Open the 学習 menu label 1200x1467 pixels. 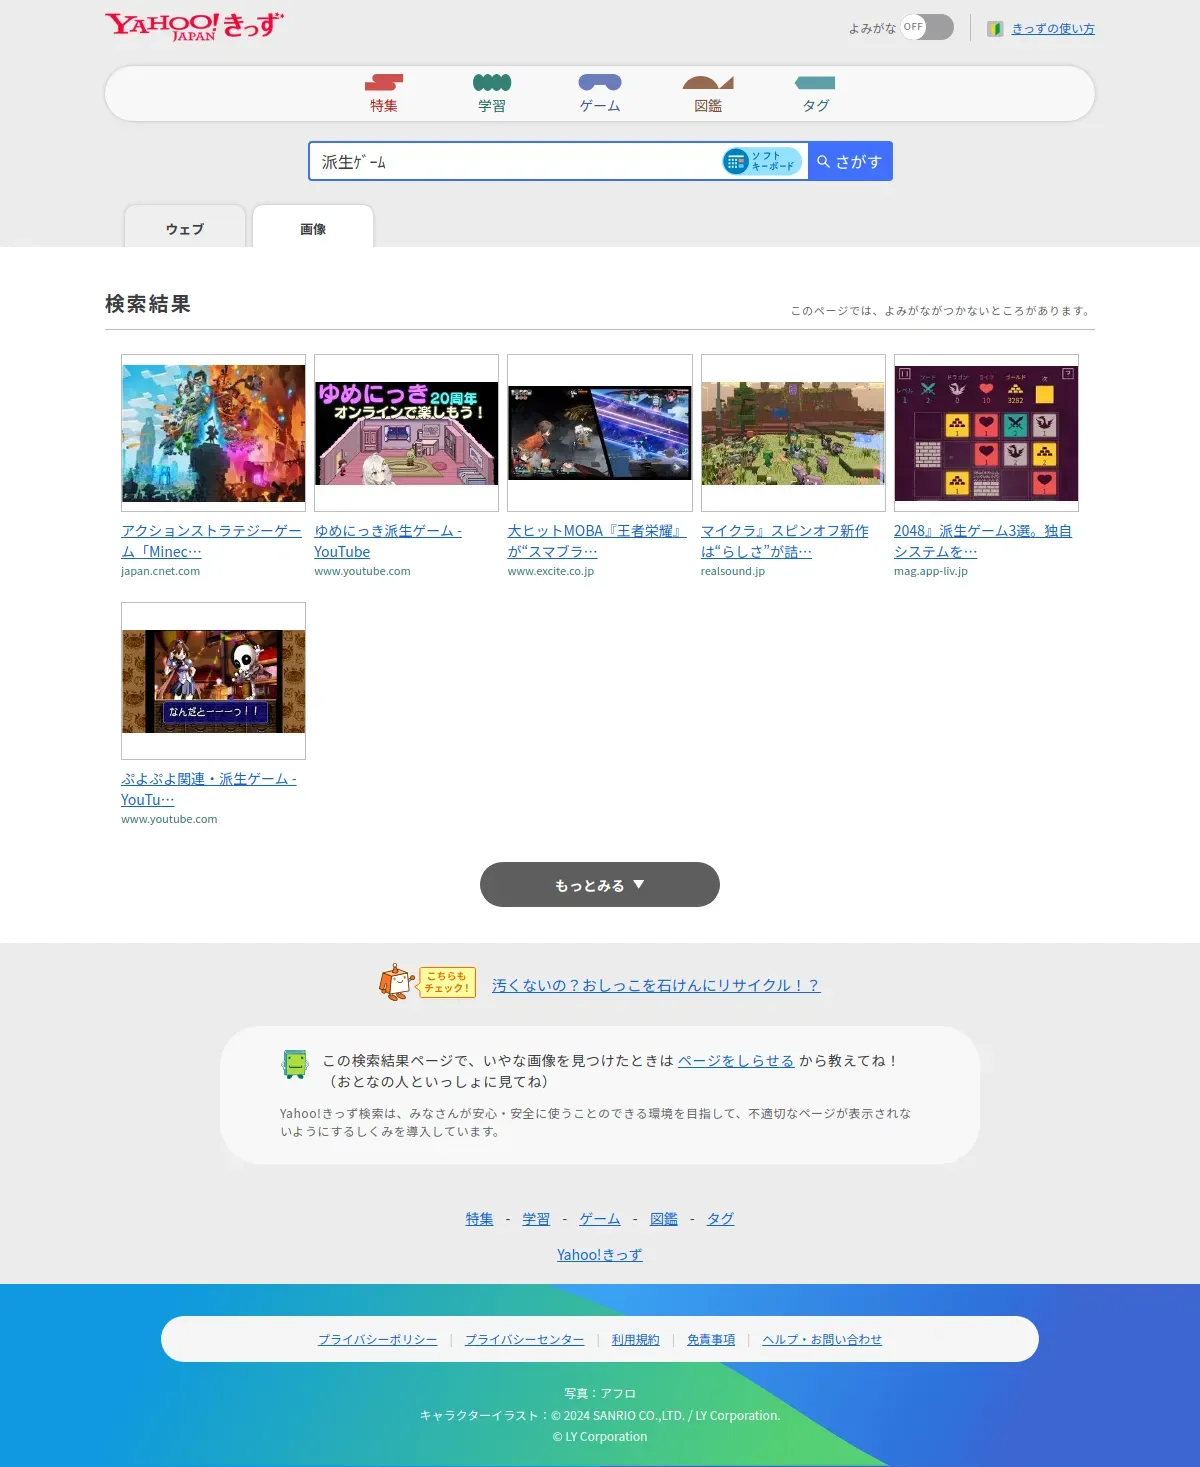click(x=492, y=105)
